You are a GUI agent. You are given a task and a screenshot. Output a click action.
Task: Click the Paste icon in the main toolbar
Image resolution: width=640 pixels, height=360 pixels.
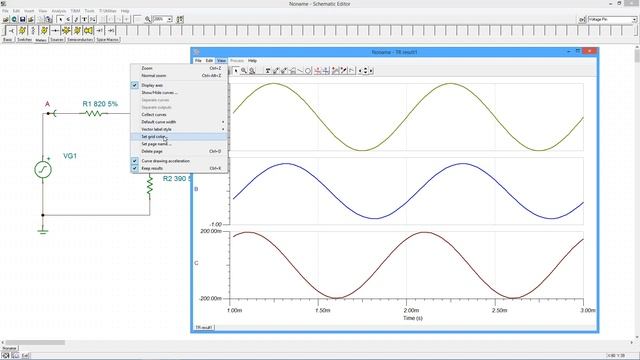[49, 19]
